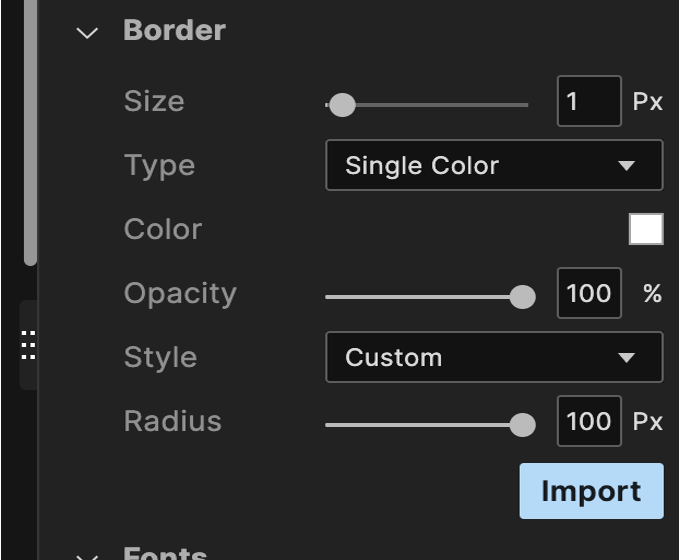Click the Opacity slider handle

pos(522,297)
